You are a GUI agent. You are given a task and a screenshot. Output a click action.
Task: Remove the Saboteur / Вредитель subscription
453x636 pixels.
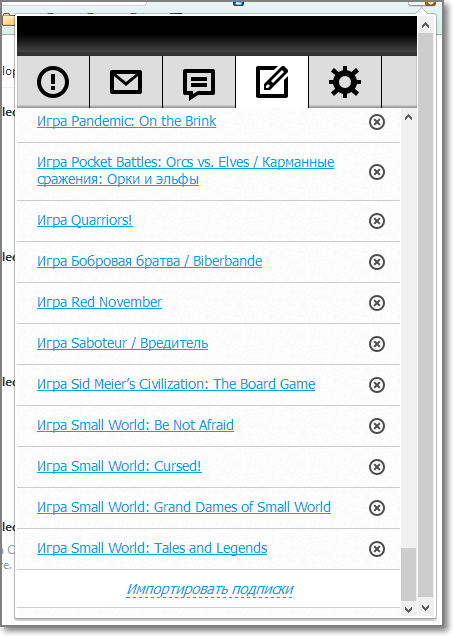[x=377, y=344]
